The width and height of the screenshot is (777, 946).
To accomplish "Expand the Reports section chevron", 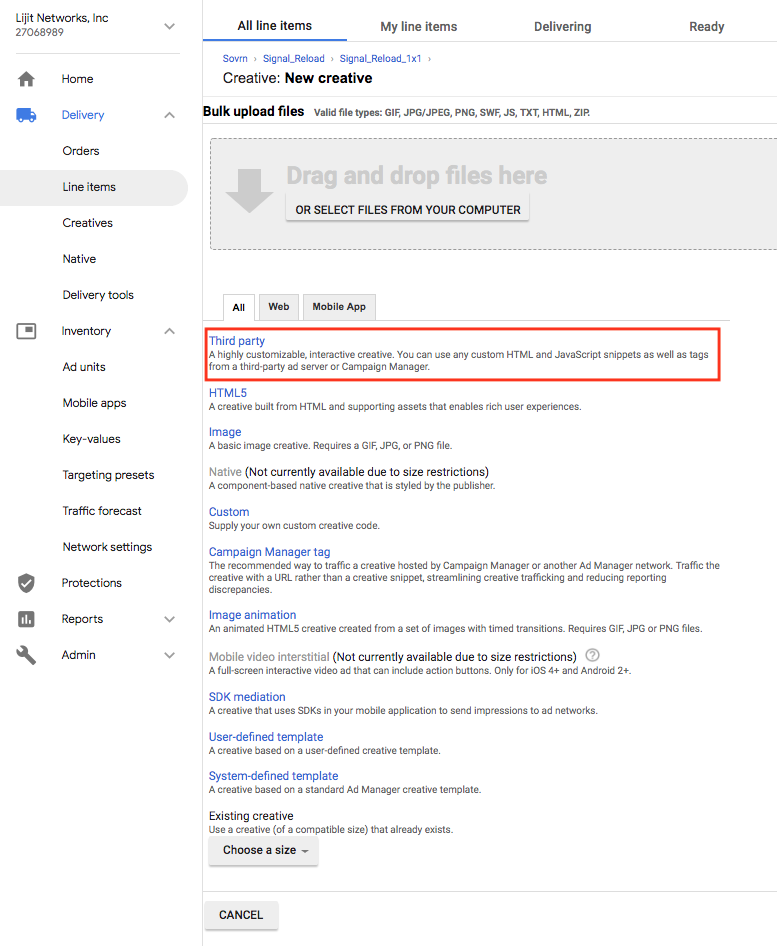I will [x=169, y=619].
